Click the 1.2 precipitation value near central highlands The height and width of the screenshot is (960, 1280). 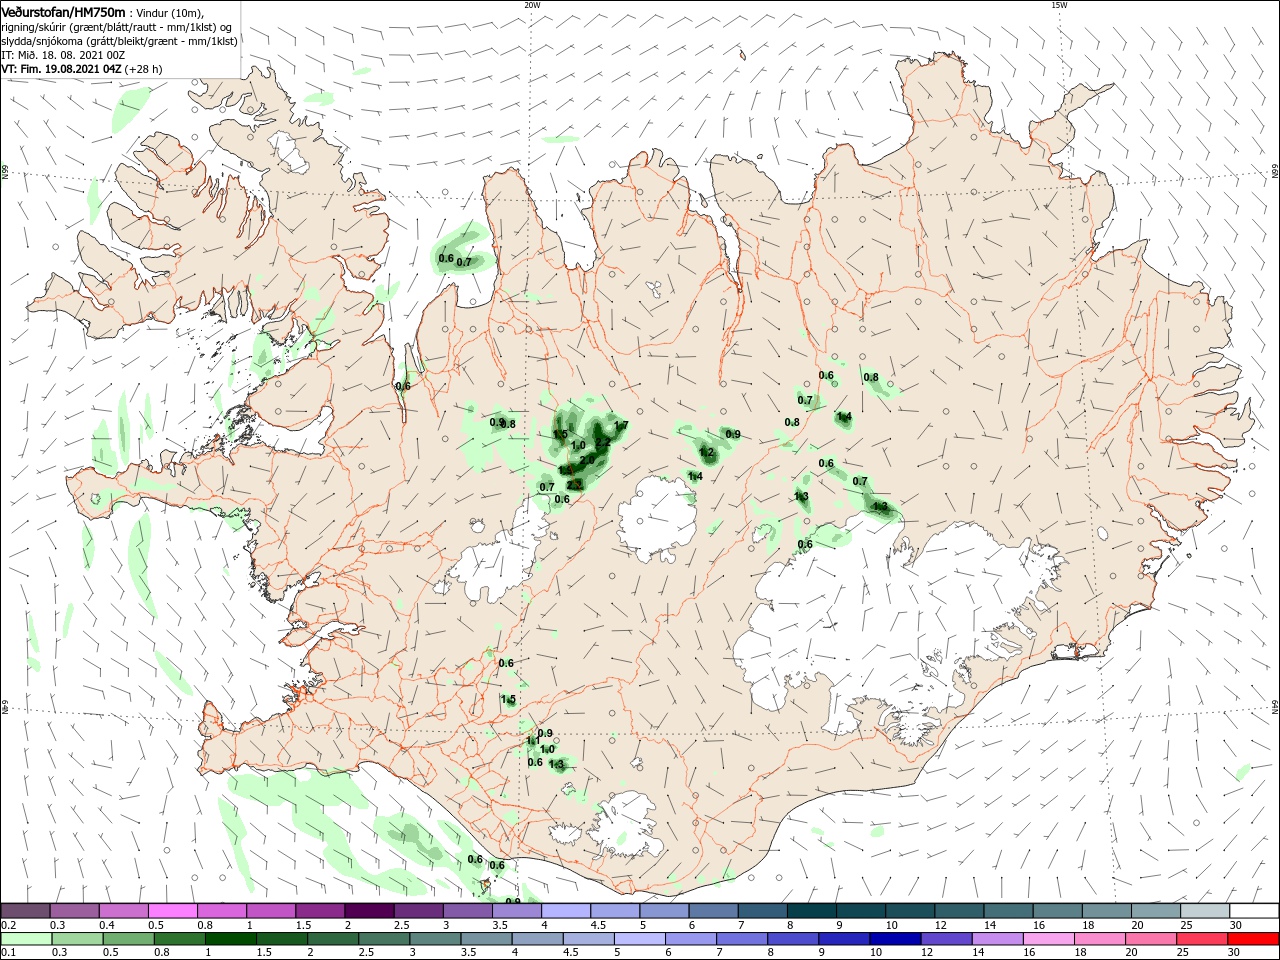pyautogui.click(x=707, y=453)
